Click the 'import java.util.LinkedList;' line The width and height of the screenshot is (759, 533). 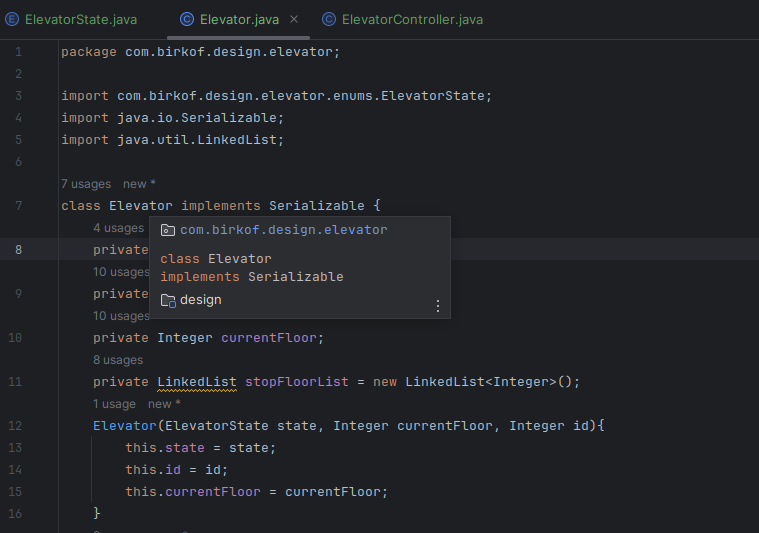(x=172, y=140)
